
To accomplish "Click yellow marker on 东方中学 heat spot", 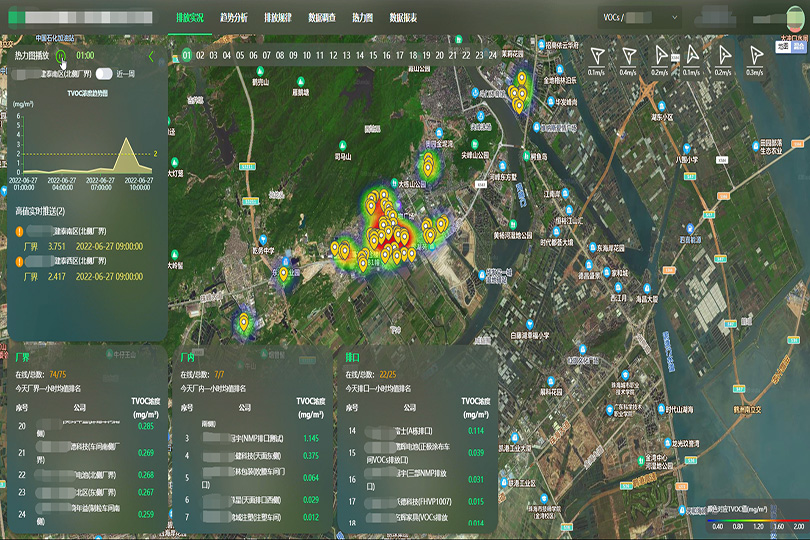I will (283, 273).
